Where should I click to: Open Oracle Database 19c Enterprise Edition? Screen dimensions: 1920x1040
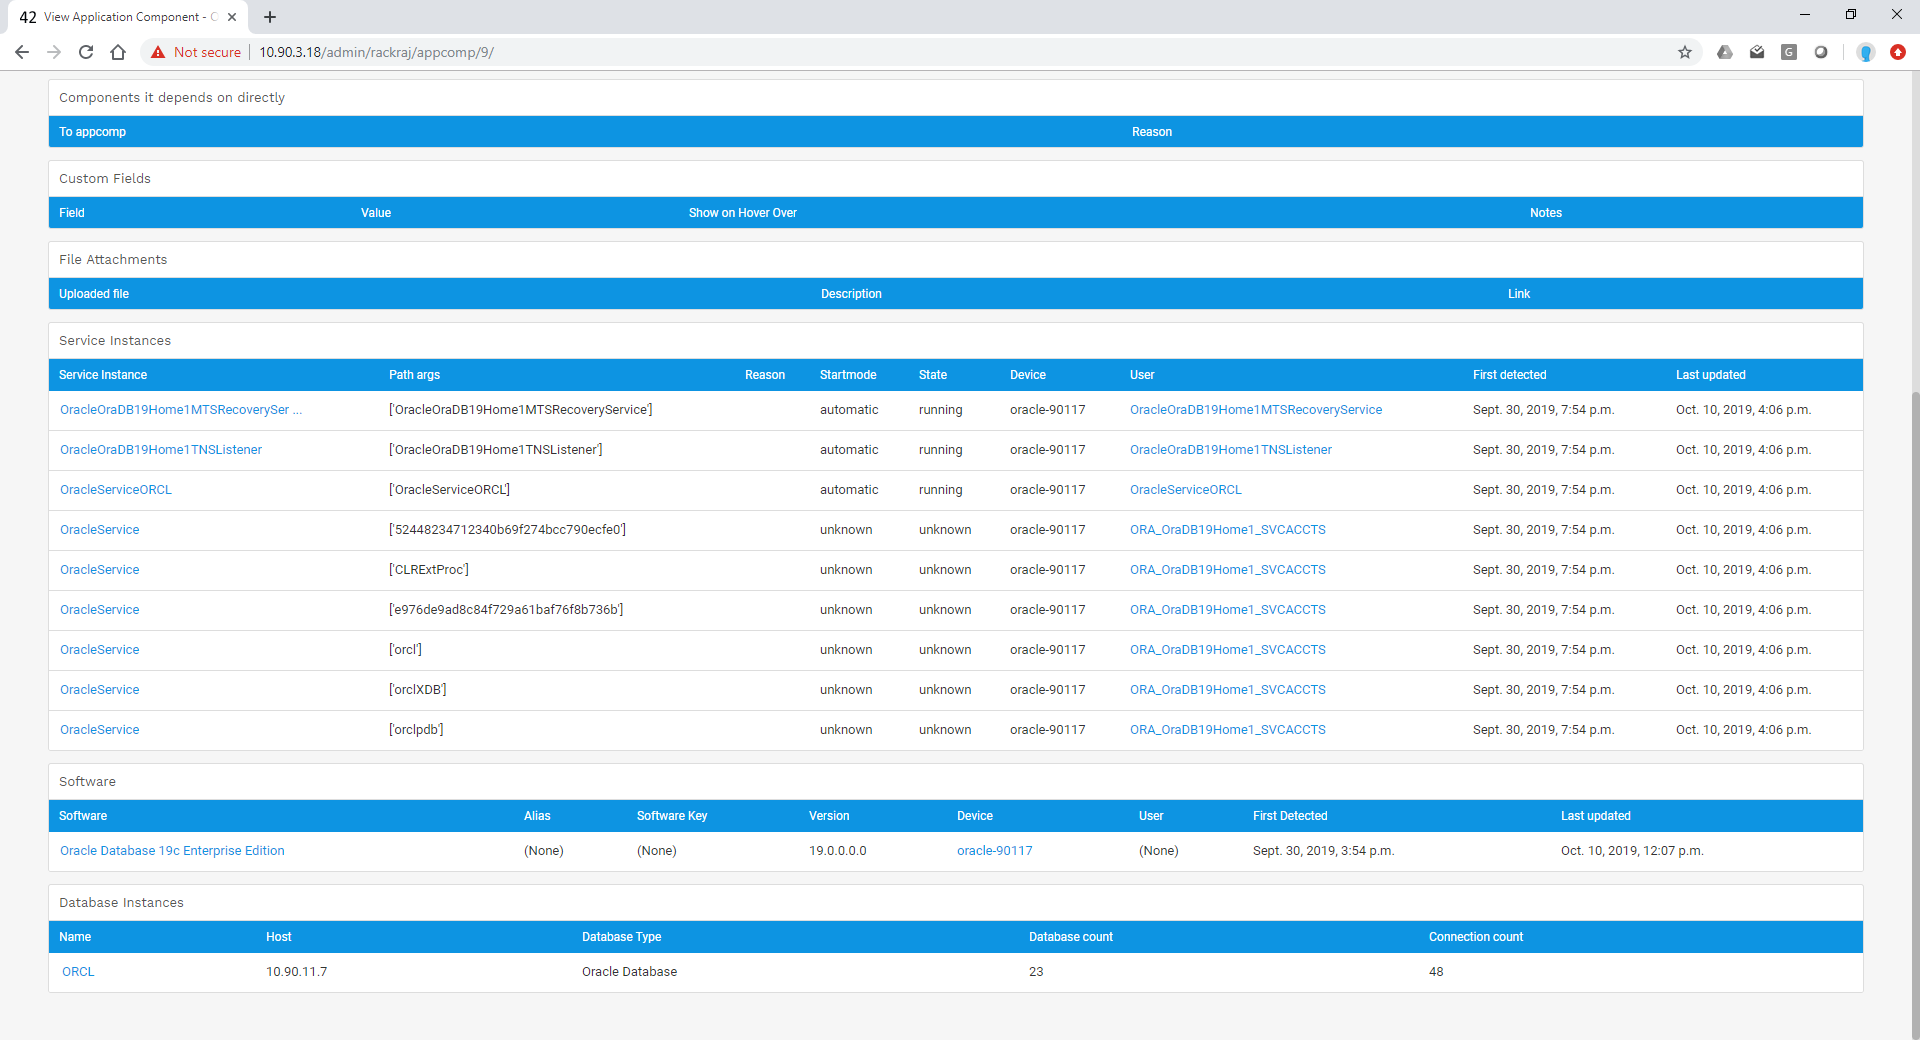[172, 850]
